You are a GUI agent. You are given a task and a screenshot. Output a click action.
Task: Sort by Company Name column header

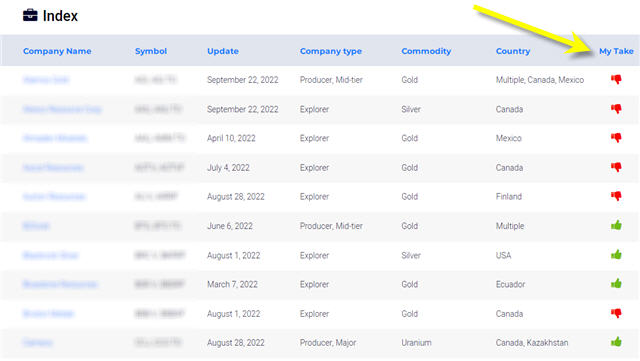tap(57, 51)
